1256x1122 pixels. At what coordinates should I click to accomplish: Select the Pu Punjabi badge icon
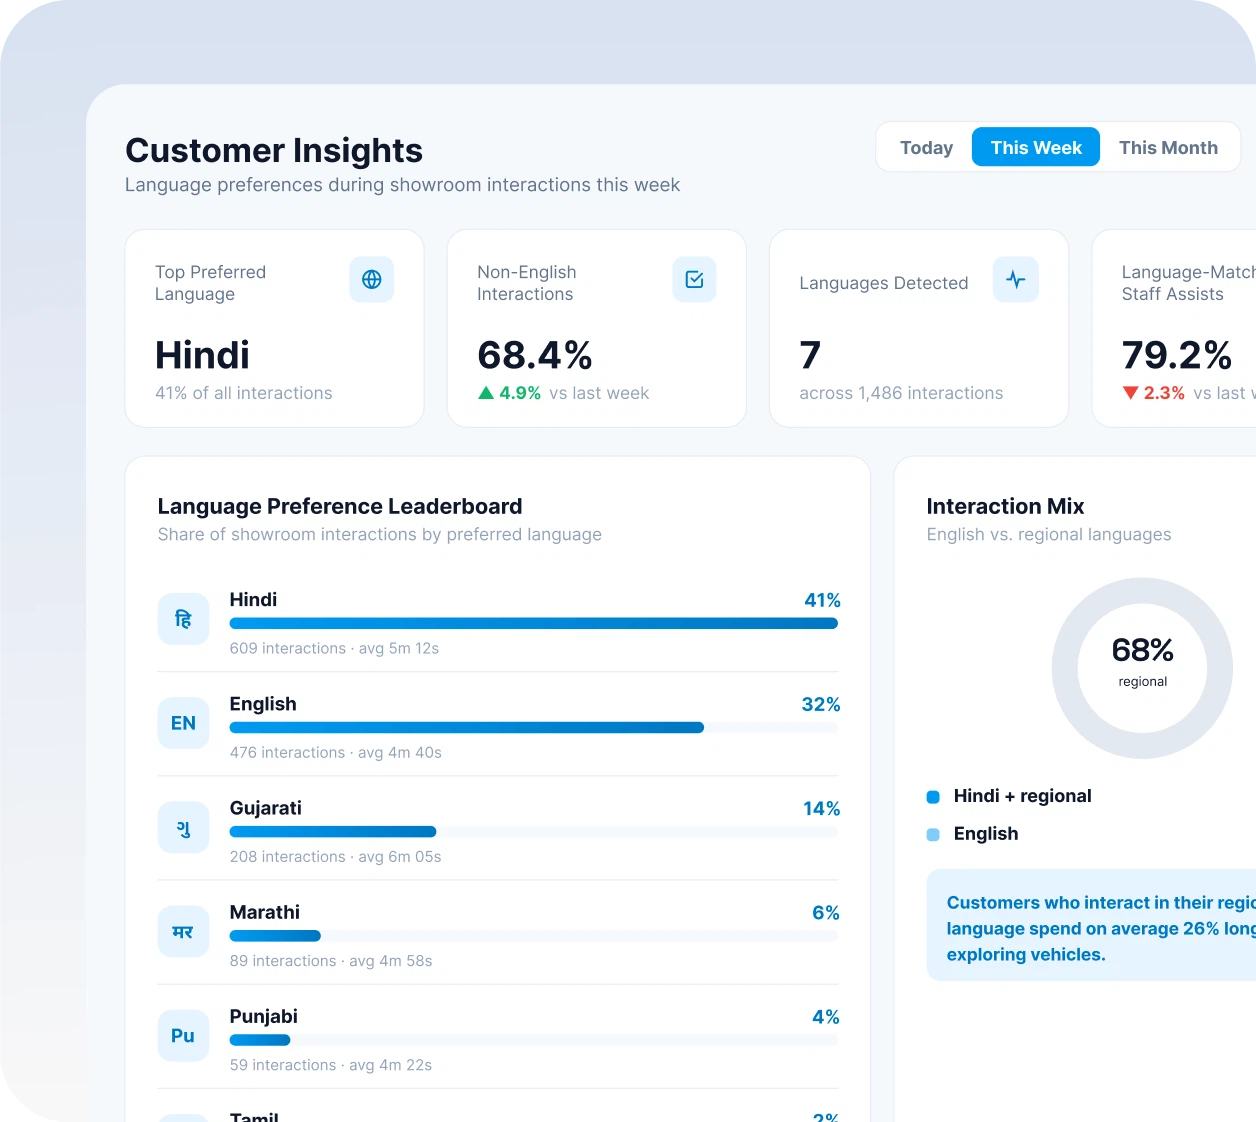183,1035
